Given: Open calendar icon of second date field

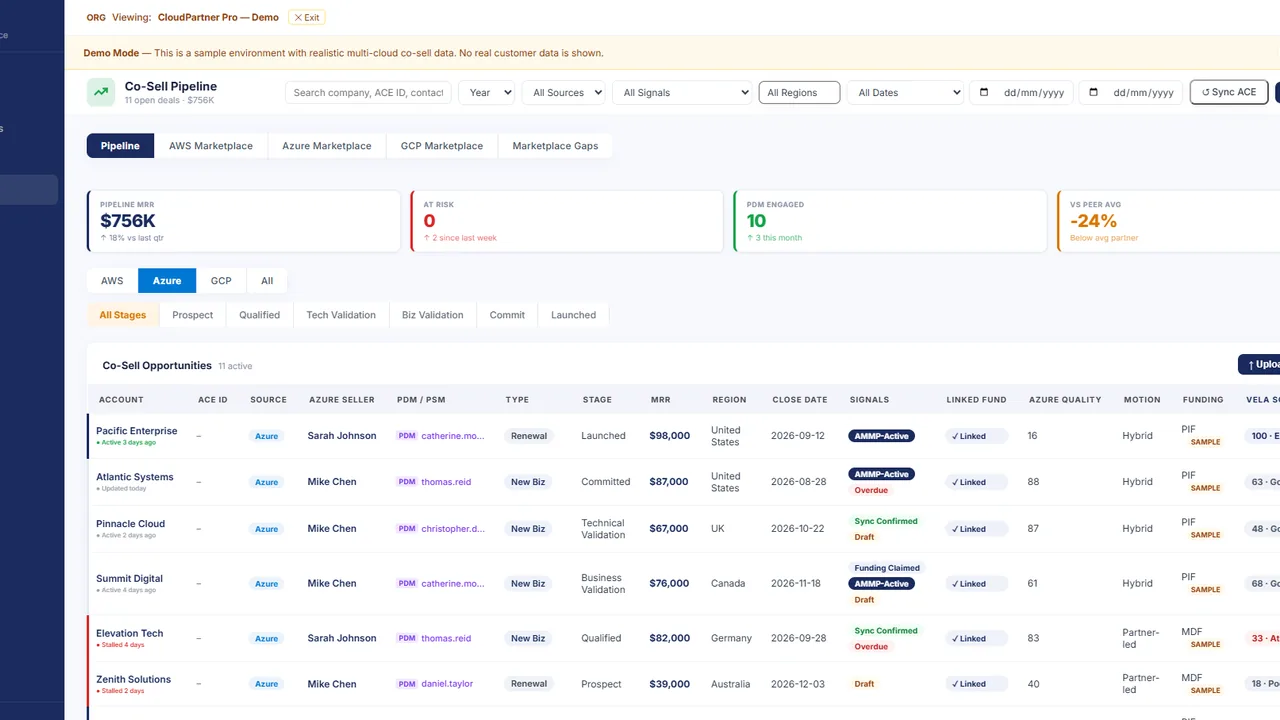Looking at the screenshot, I should click(1093, 92).
